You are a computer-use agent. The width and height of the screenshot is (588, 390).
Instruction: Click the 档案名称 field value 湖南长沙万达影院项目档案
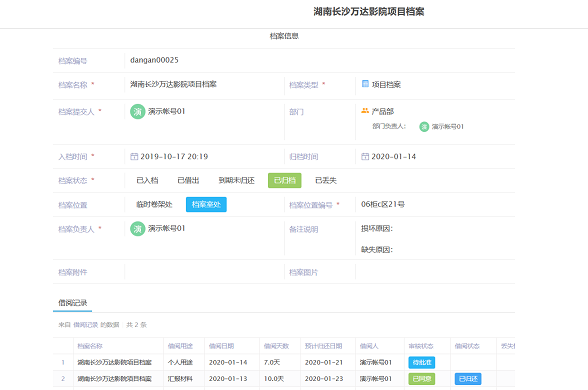(x=173, y=84)
